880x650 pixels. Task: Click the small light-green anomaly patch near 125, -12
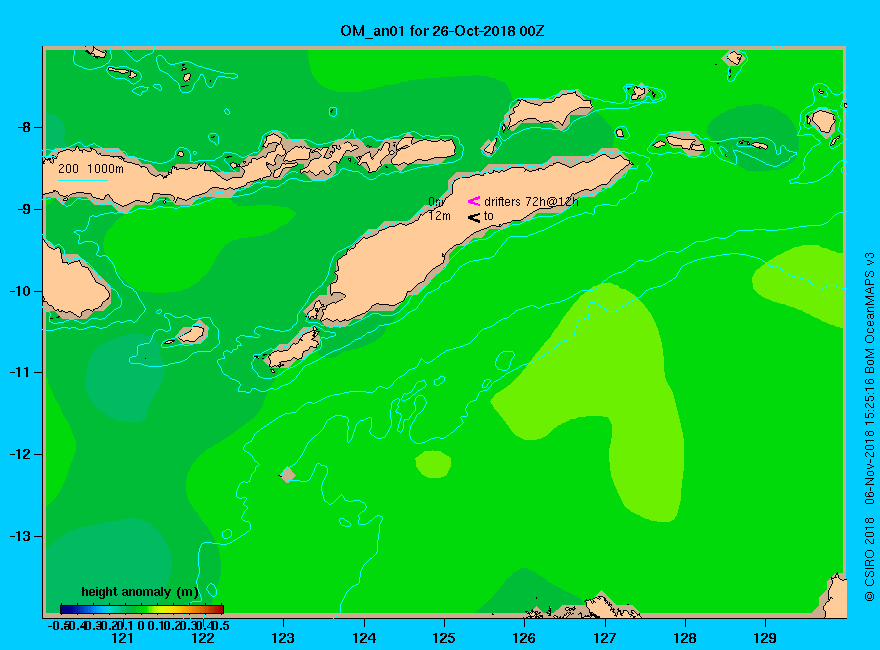[433, 465]
